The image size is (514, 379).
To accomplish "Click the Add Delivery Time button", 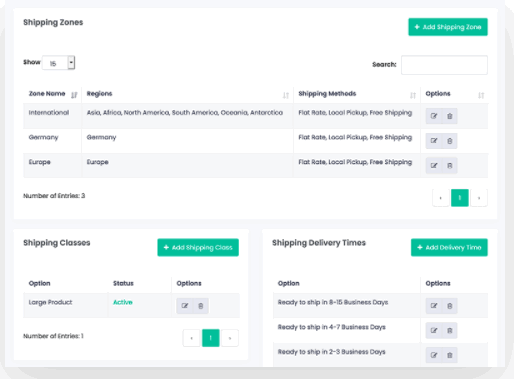I will coord(449,247).
